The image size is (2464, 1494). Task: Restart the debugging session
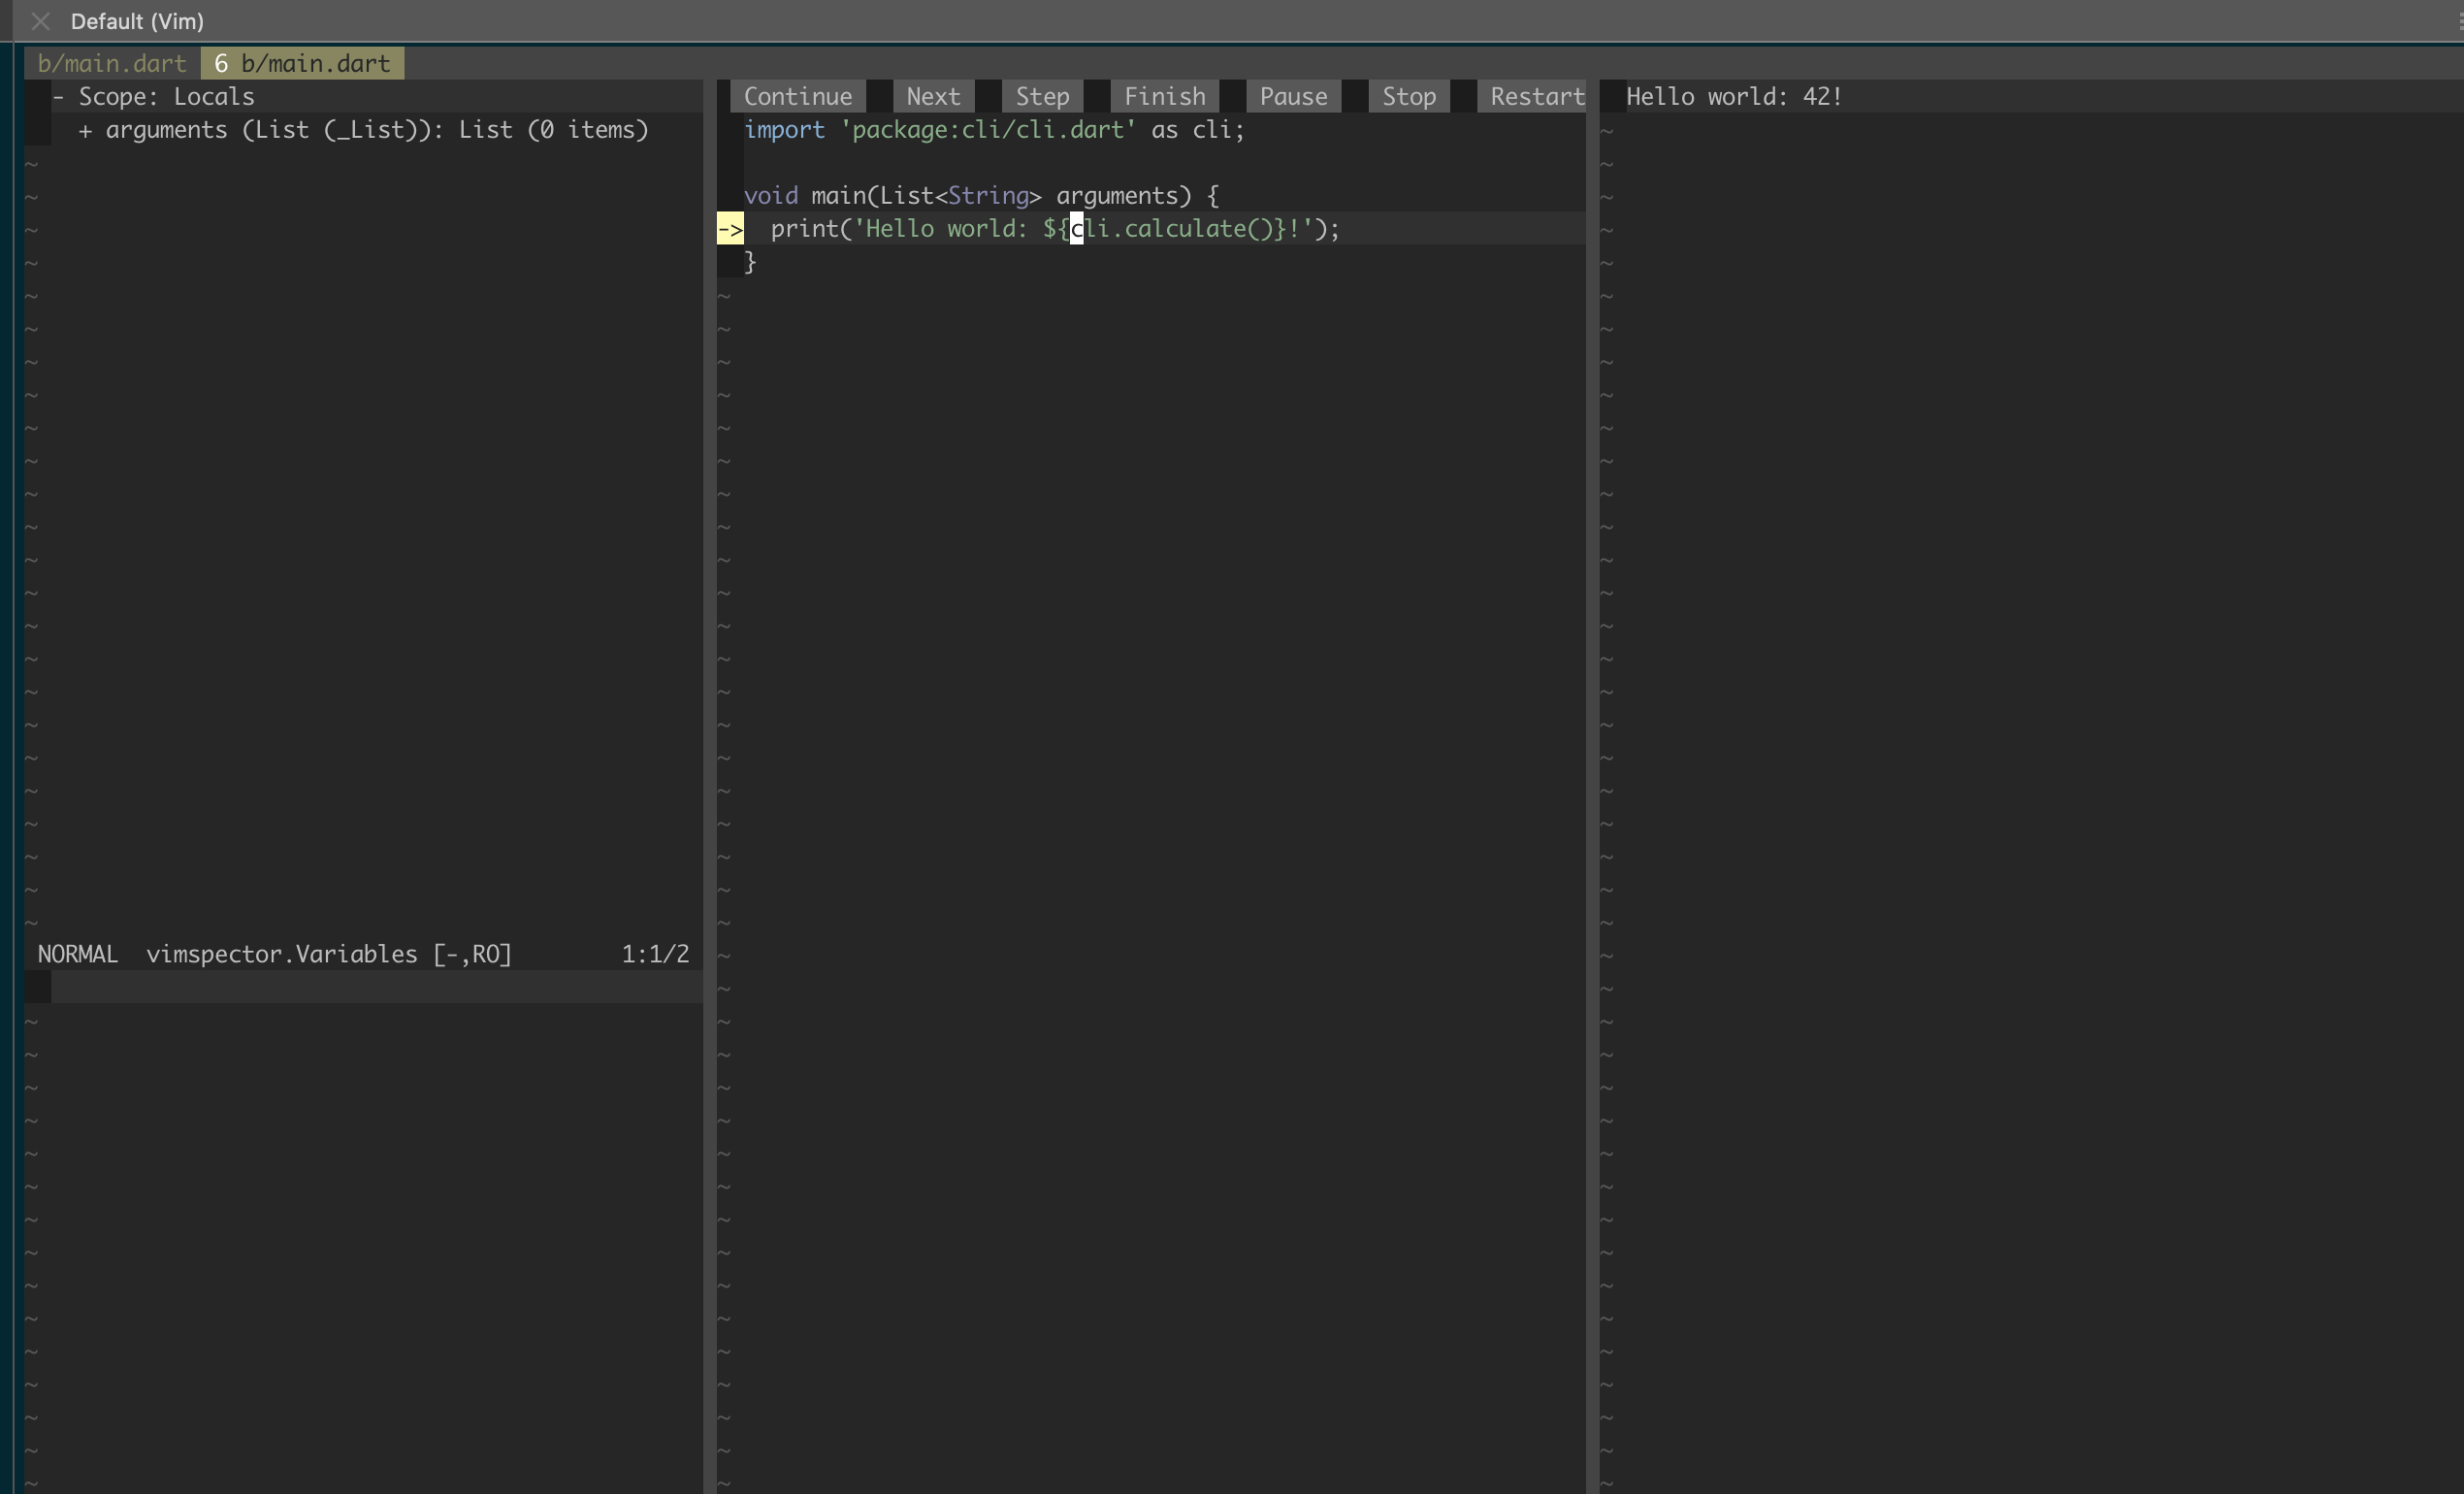(1537, 96)
